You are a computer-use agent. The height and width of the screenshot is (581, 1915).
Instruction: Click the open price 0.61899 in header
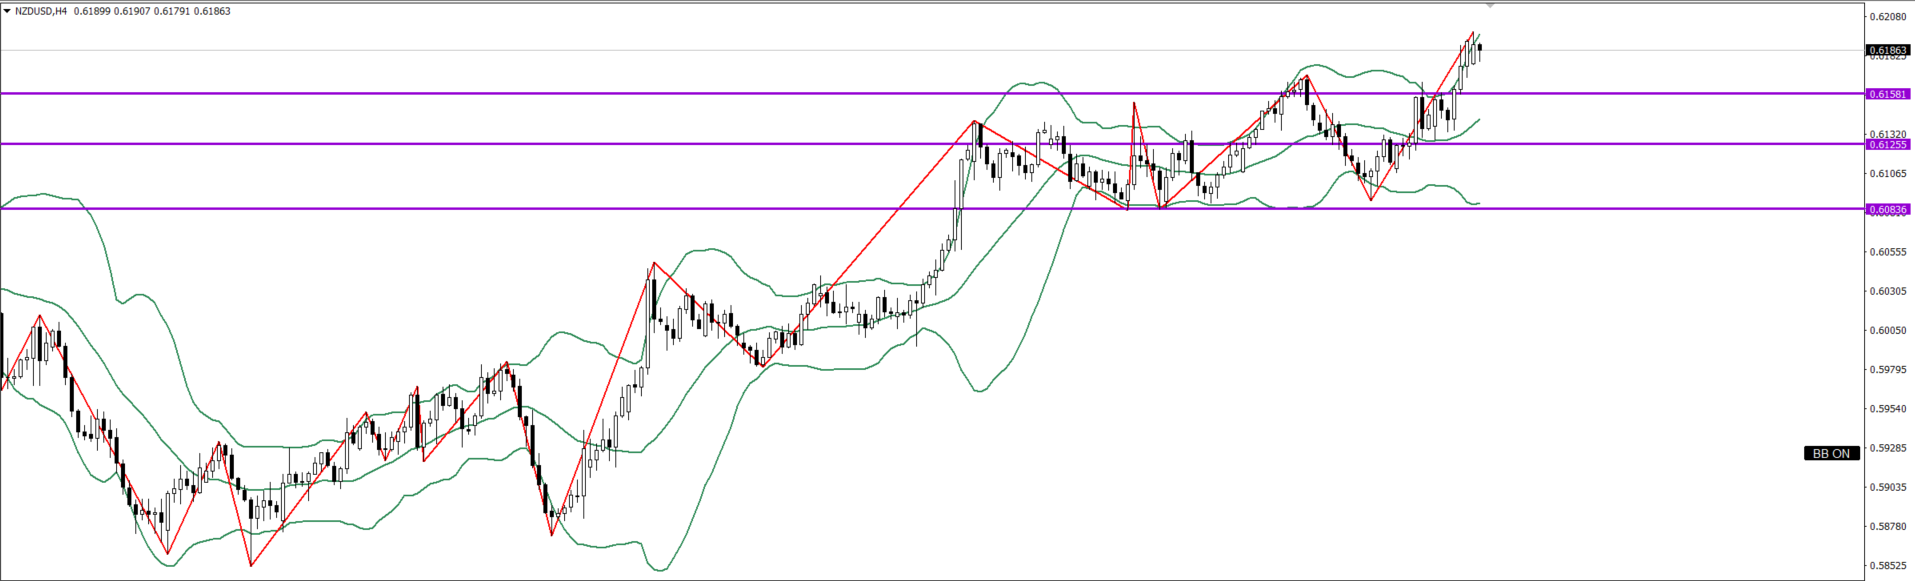93,12
